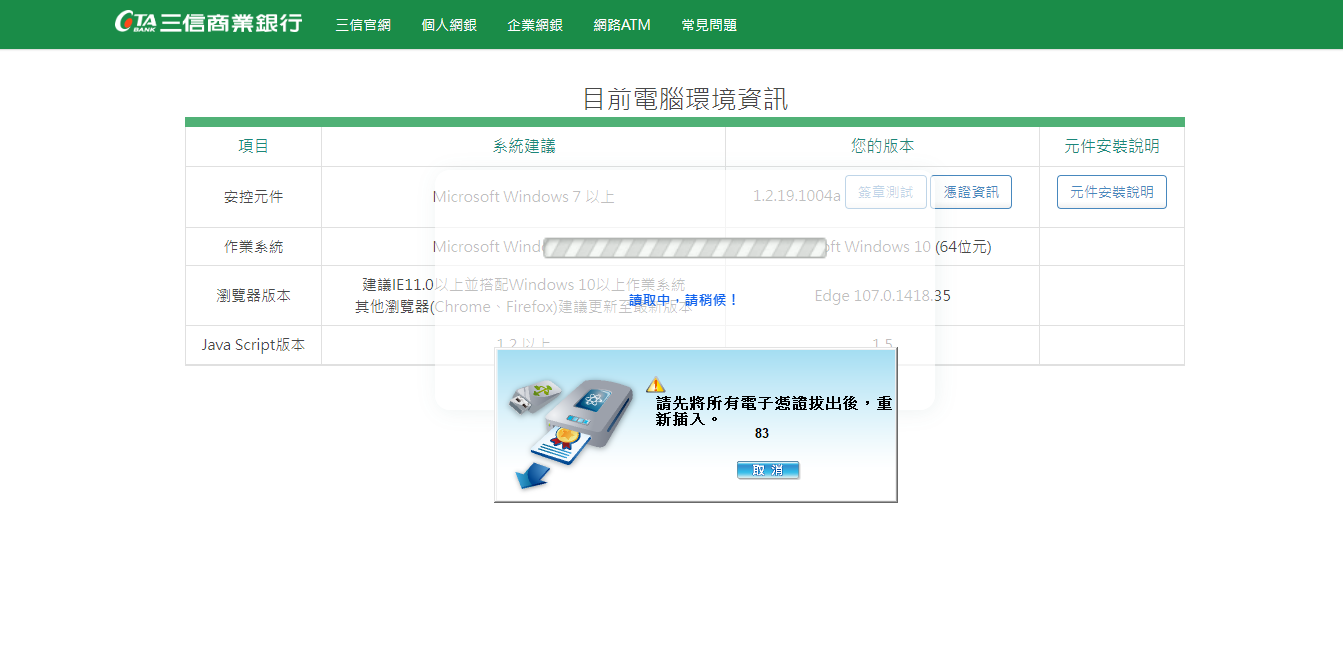Click the 項目 column header
1343x648 pixels.
[x=253, y=146]
